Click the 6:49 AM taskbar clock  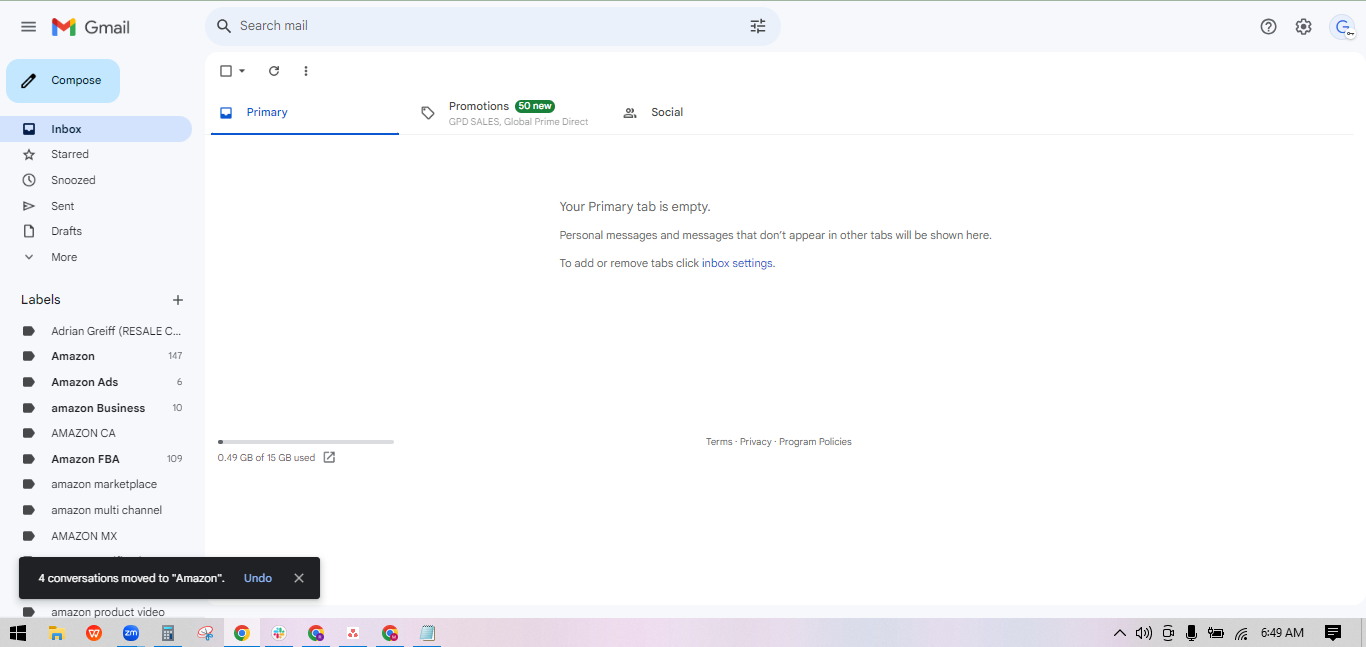click(1282, 633)
